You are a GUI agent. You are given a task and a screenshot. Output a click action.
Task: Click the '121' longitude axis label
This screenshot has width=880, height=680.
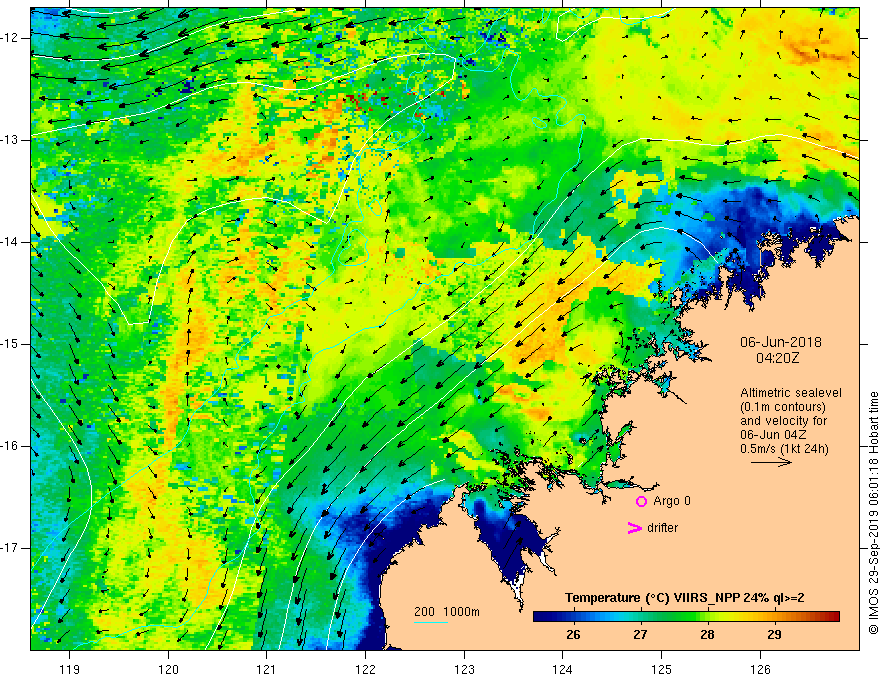(x=267, y=669)
